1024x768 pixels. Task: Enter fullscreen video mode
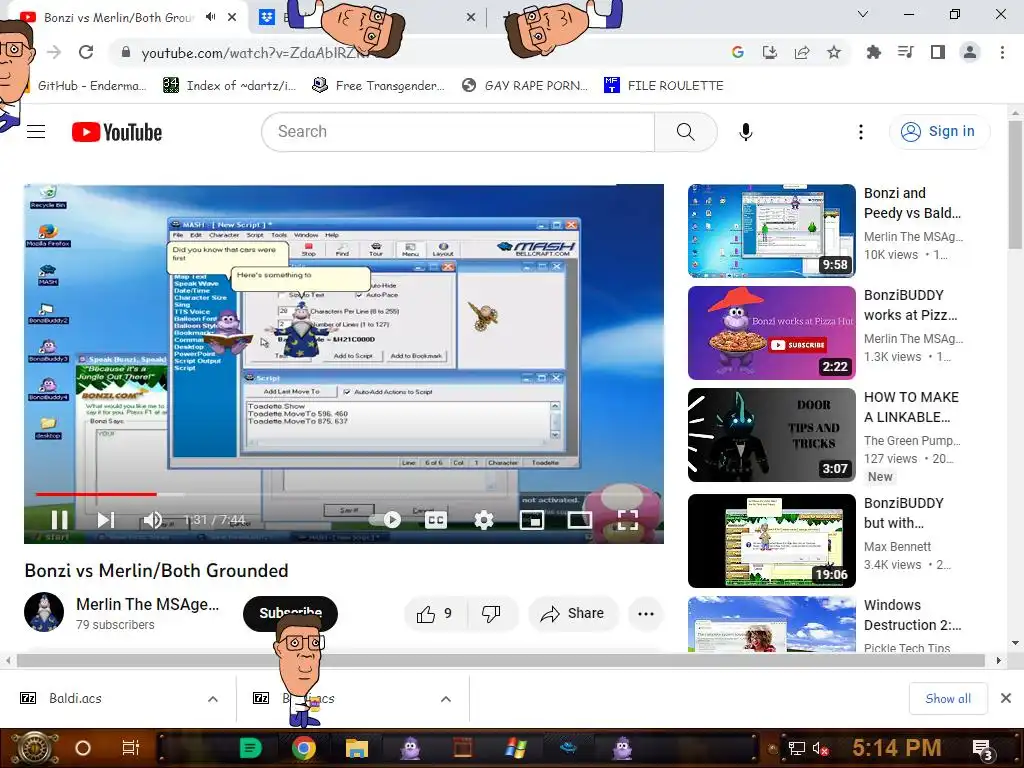coord(628,520)
